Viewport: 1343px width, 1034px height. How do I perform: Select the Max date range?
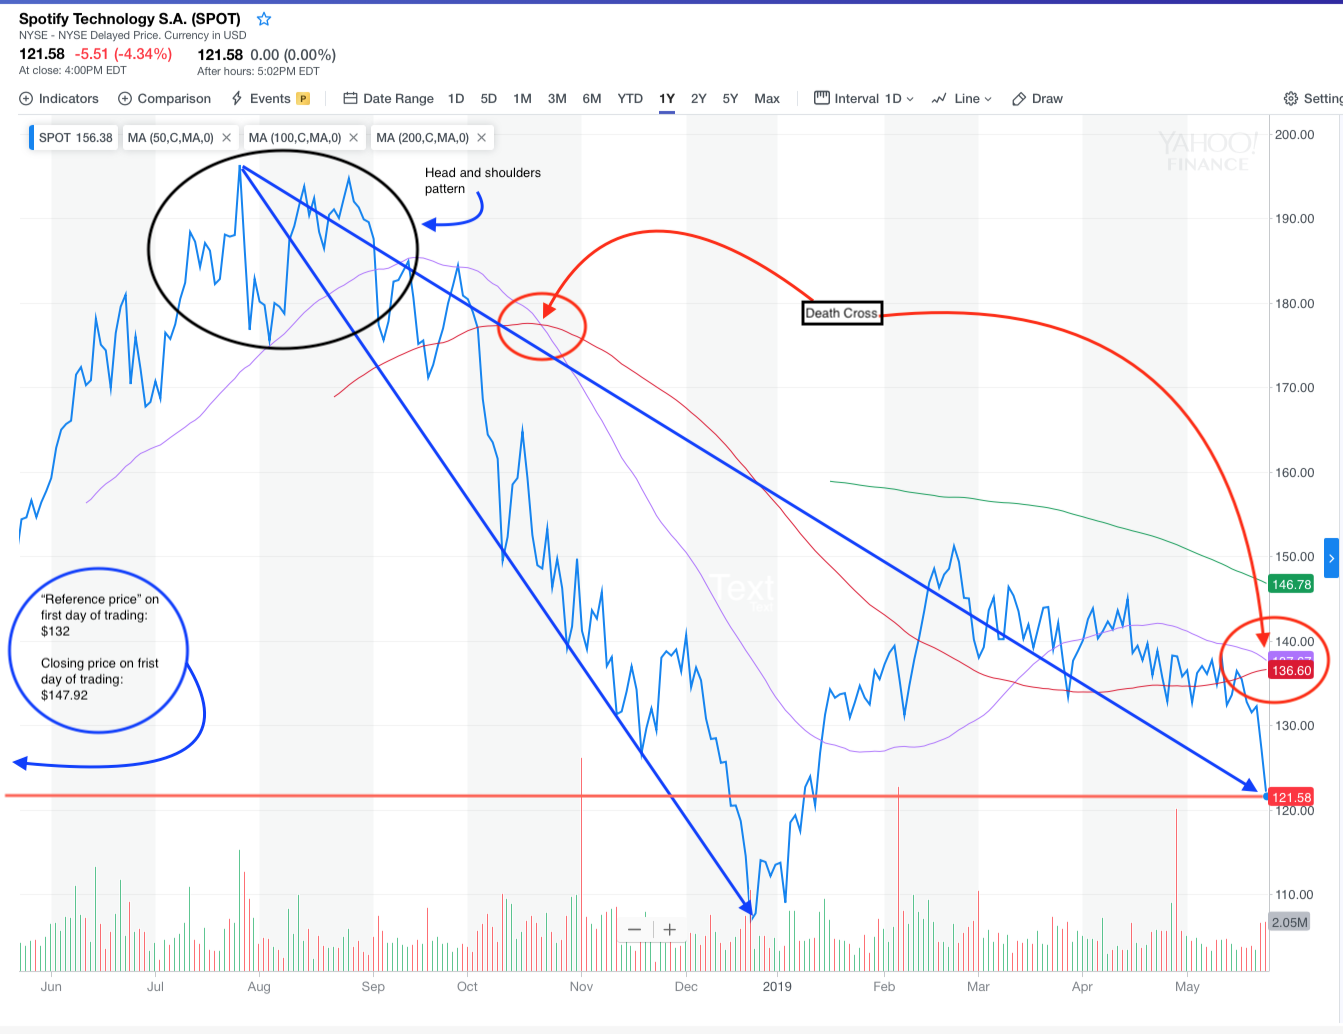pos(767,98)
